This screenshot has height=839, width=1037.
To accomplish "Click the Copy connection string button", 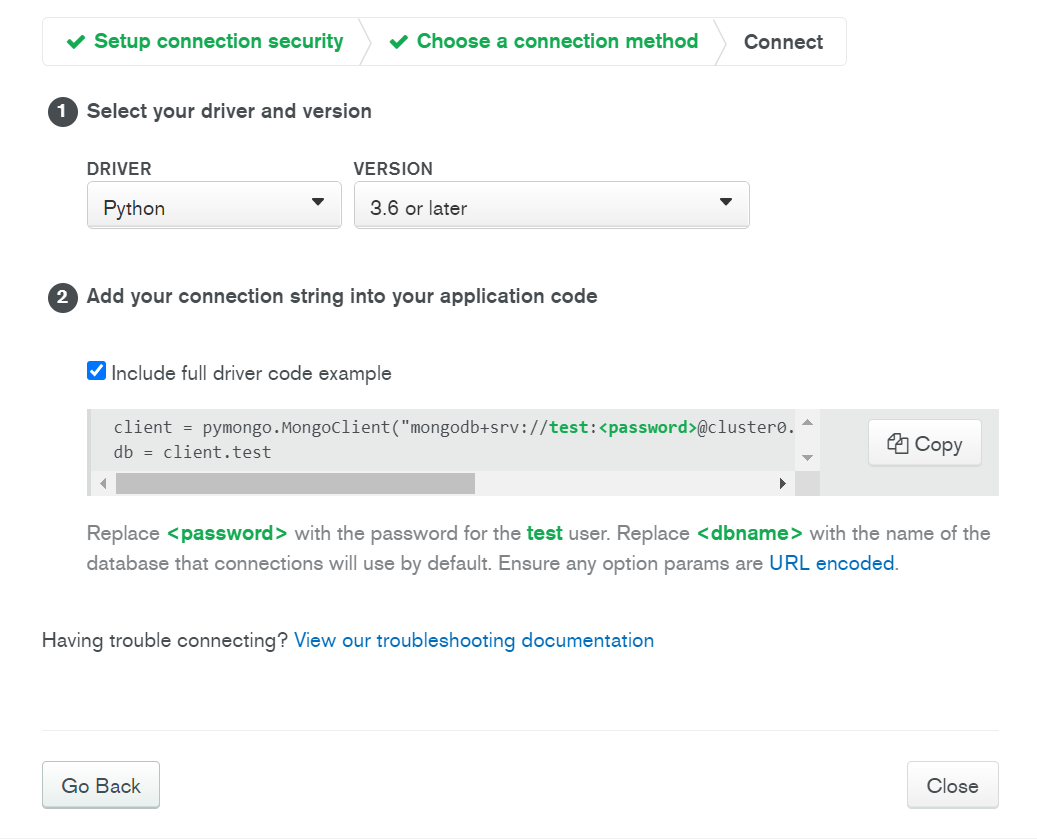I will pos(924,444).
